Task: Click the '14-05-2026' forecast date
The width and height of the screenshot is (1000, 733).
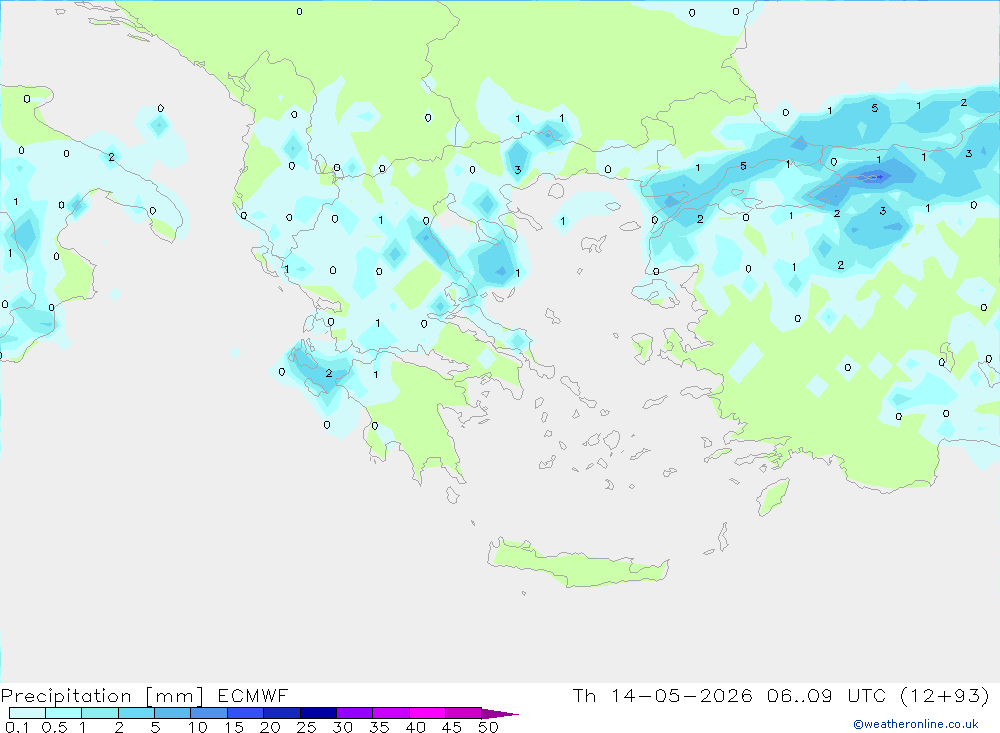Action: (682, 695)
